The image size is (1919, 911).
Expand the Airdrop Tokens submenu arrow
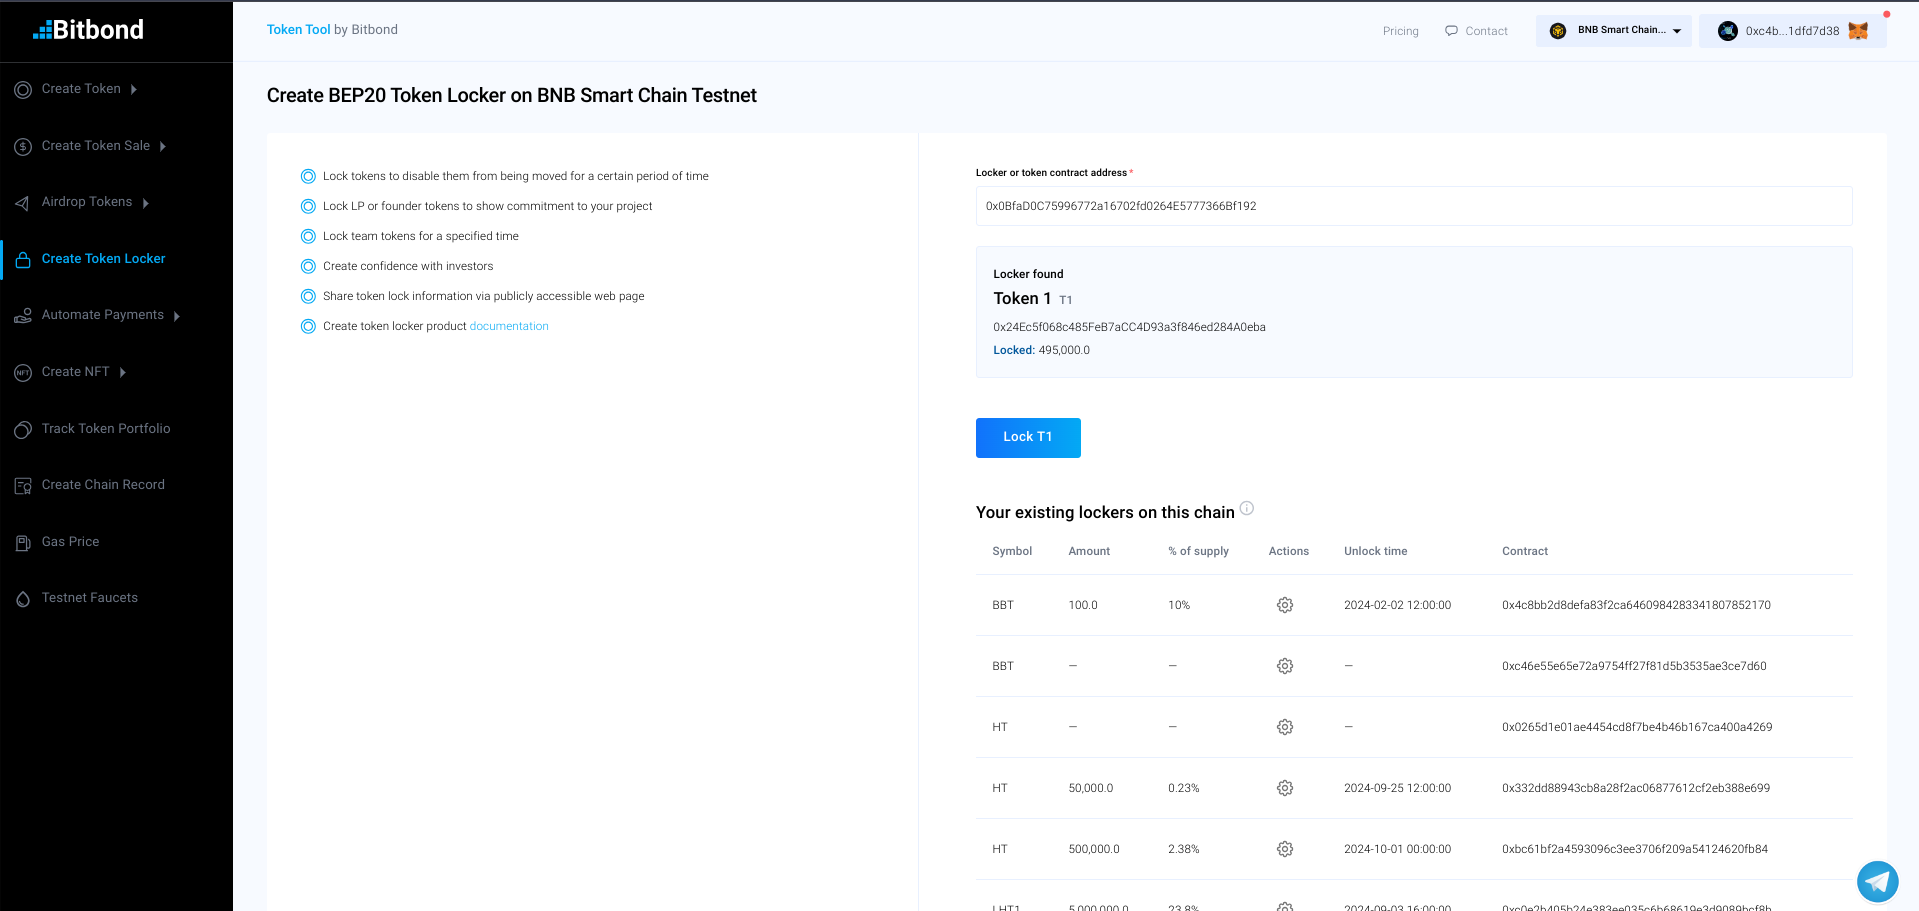[146, 203]
